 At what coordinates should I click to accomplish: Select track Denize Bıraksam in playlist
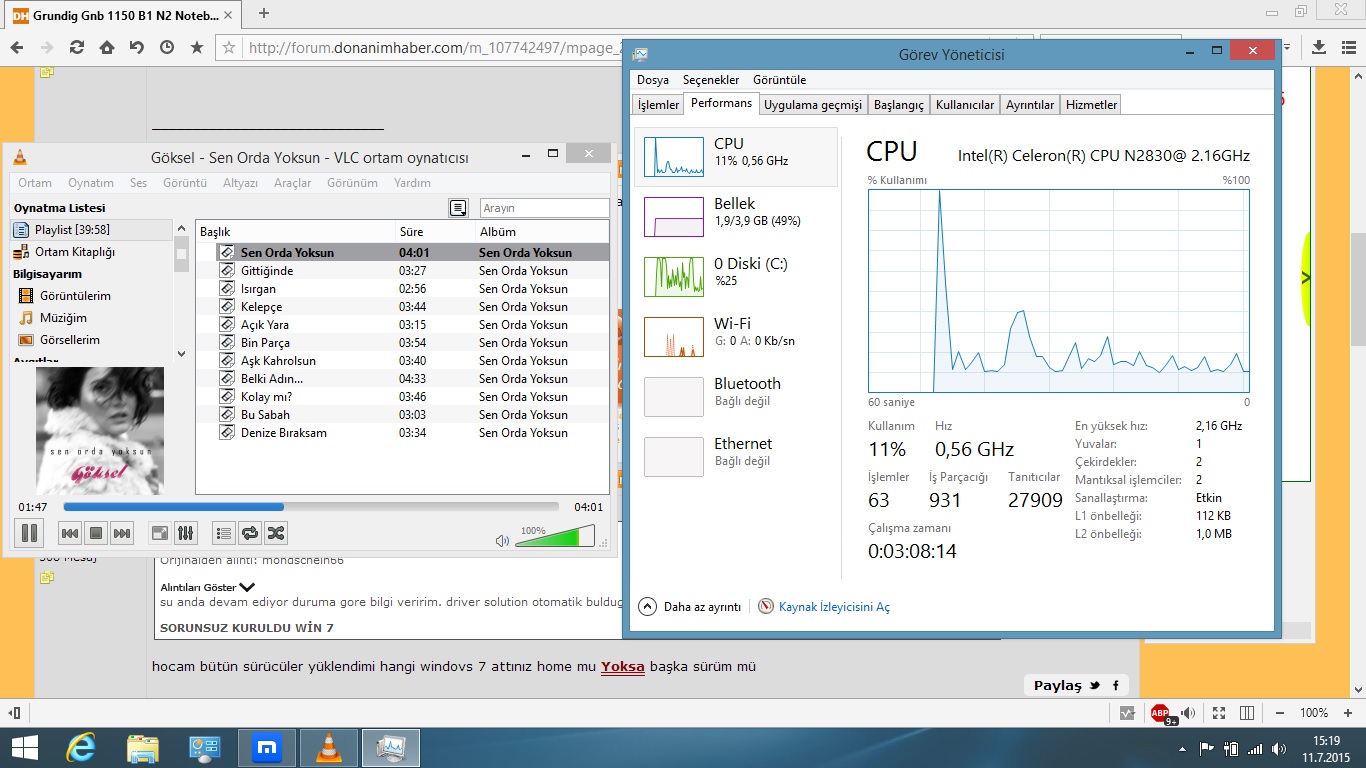pyautogui.click(x=402, y=433)
